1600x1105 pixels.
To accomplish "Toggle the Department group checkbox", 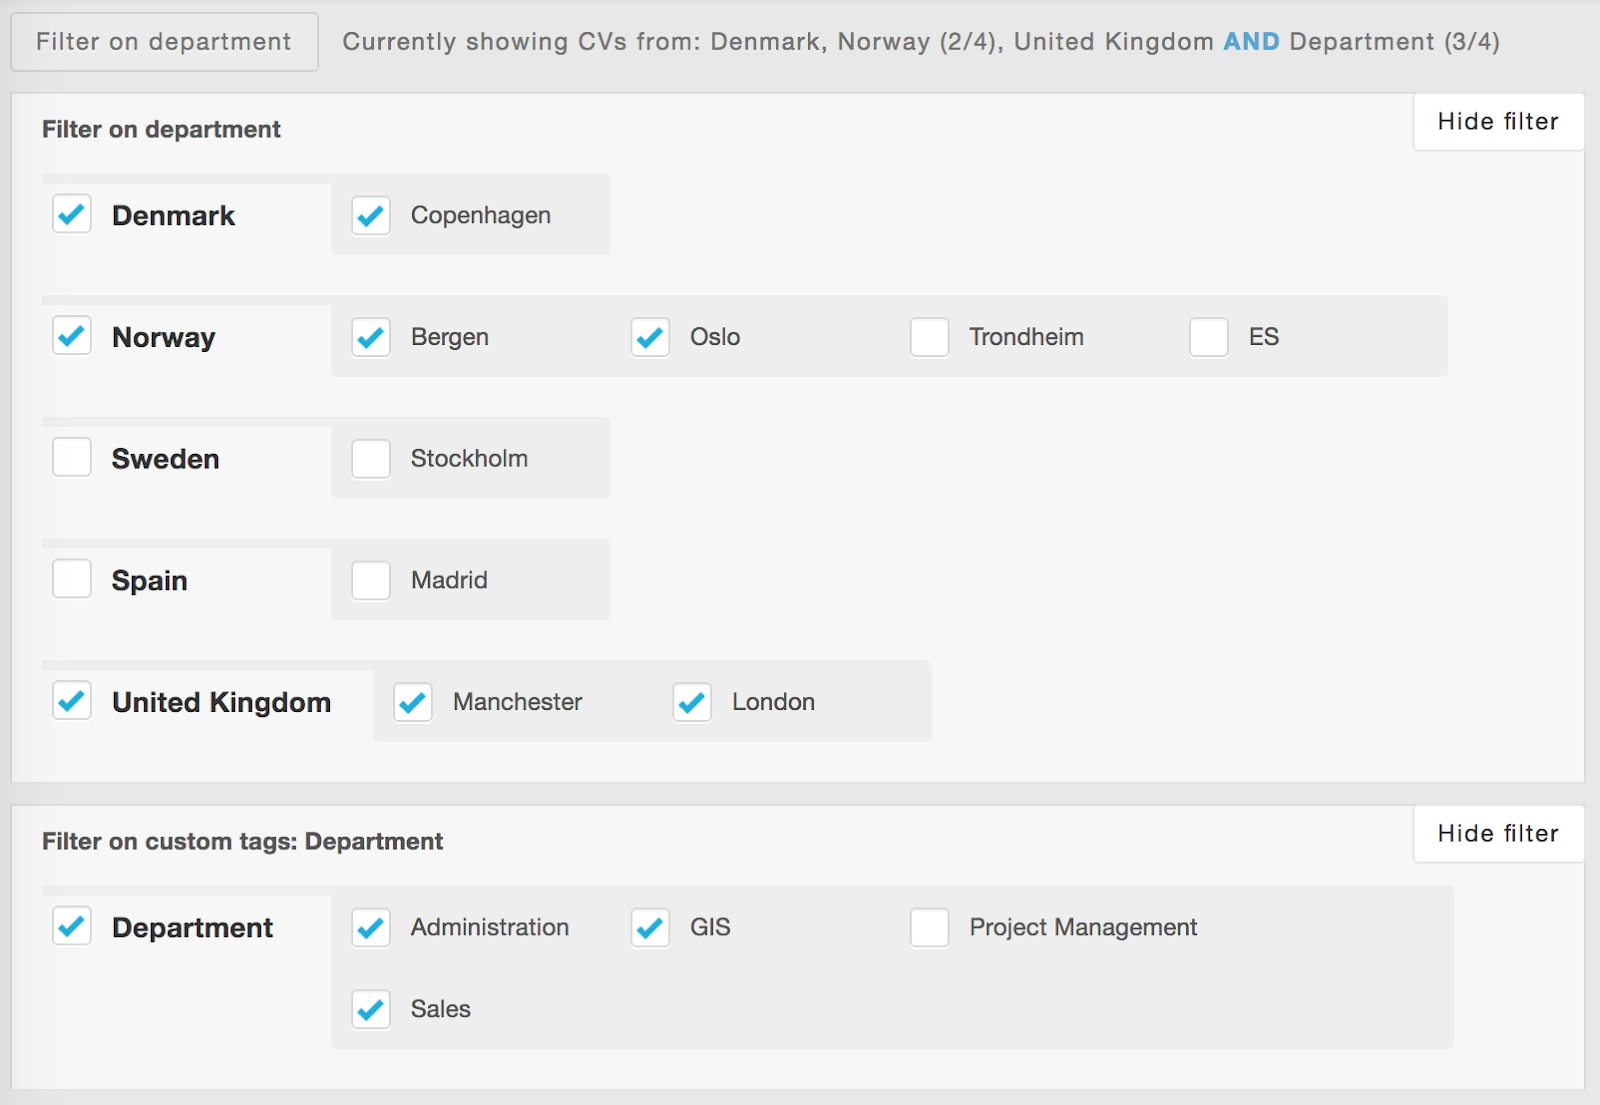I will click(72, 926).
